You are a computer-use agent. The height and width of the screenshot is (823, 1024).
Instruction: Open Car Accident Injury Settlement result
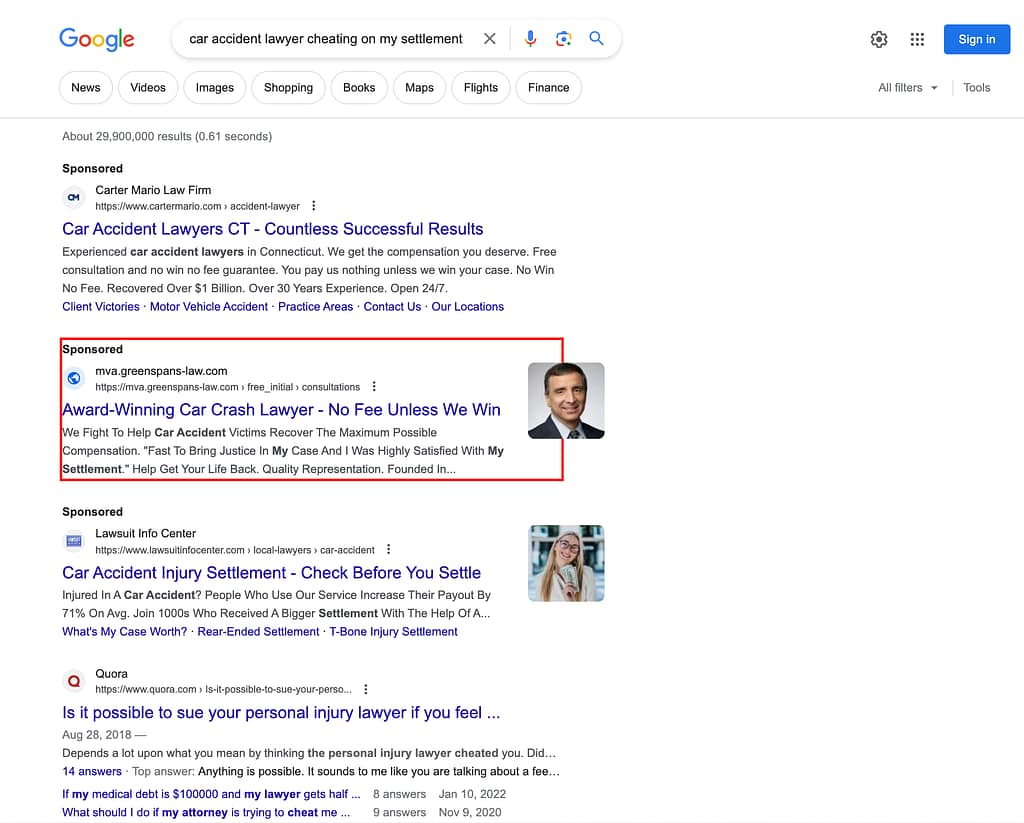pyautogui.click(x=271, y=573)
